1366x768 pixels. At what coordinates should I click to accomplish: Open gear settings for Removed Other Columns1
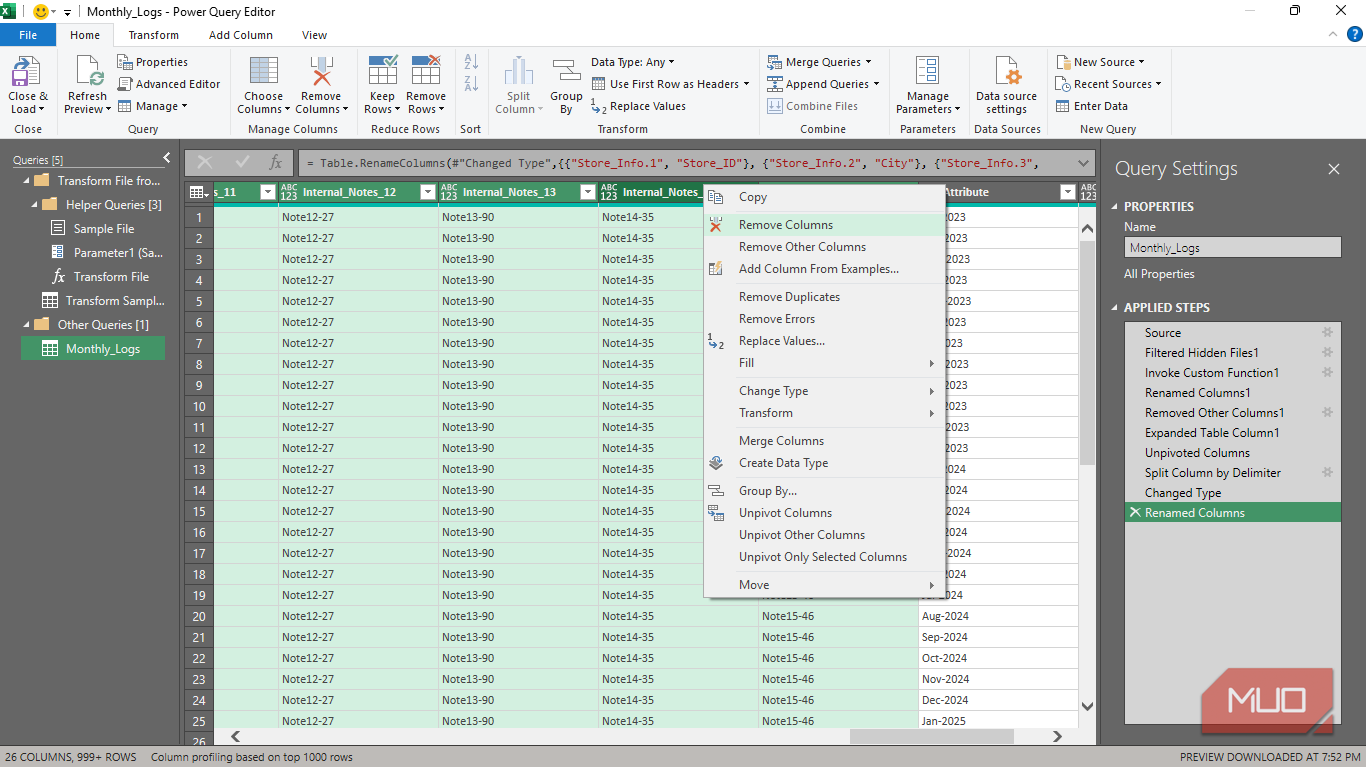tap(1328, 412)
